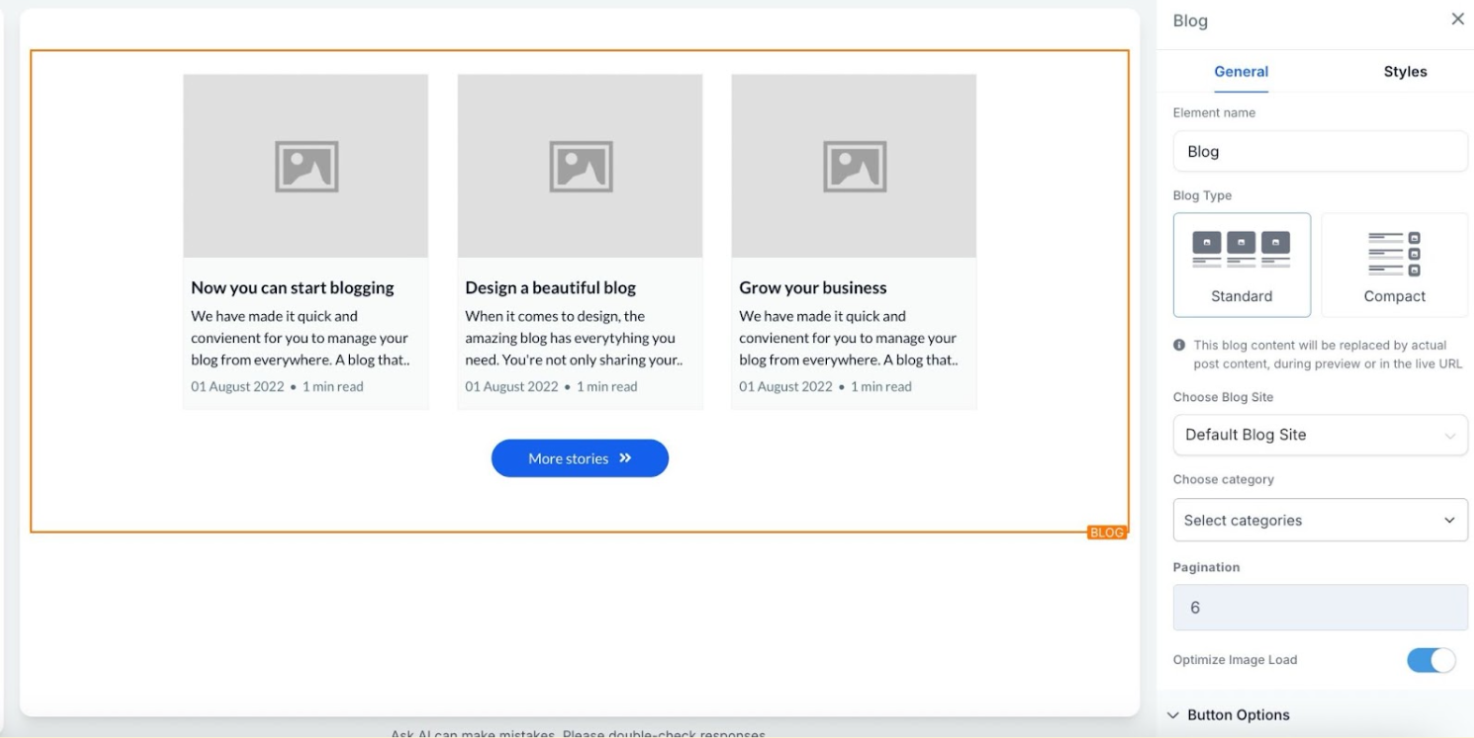
Task: Click the Compact blog layout icon
Action: [x=1394, y=253]
